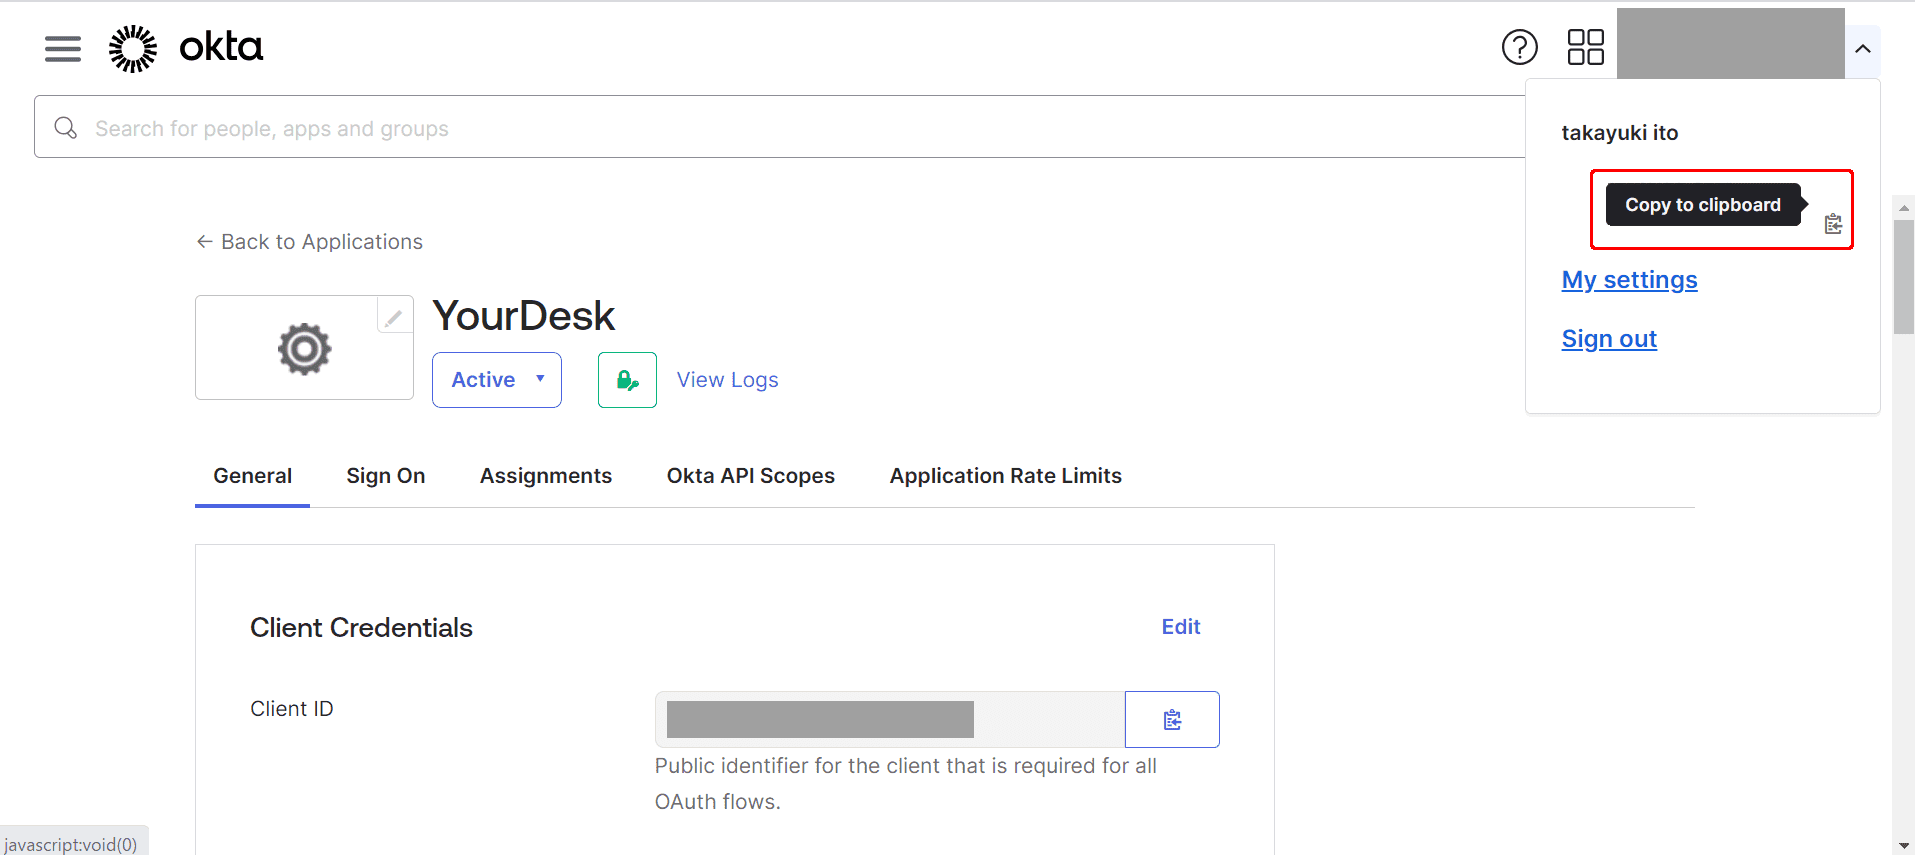Open the Assignments tab
Image resolution: width=1915 pixels, height=855 pixels.
click(x=546, y=476)
